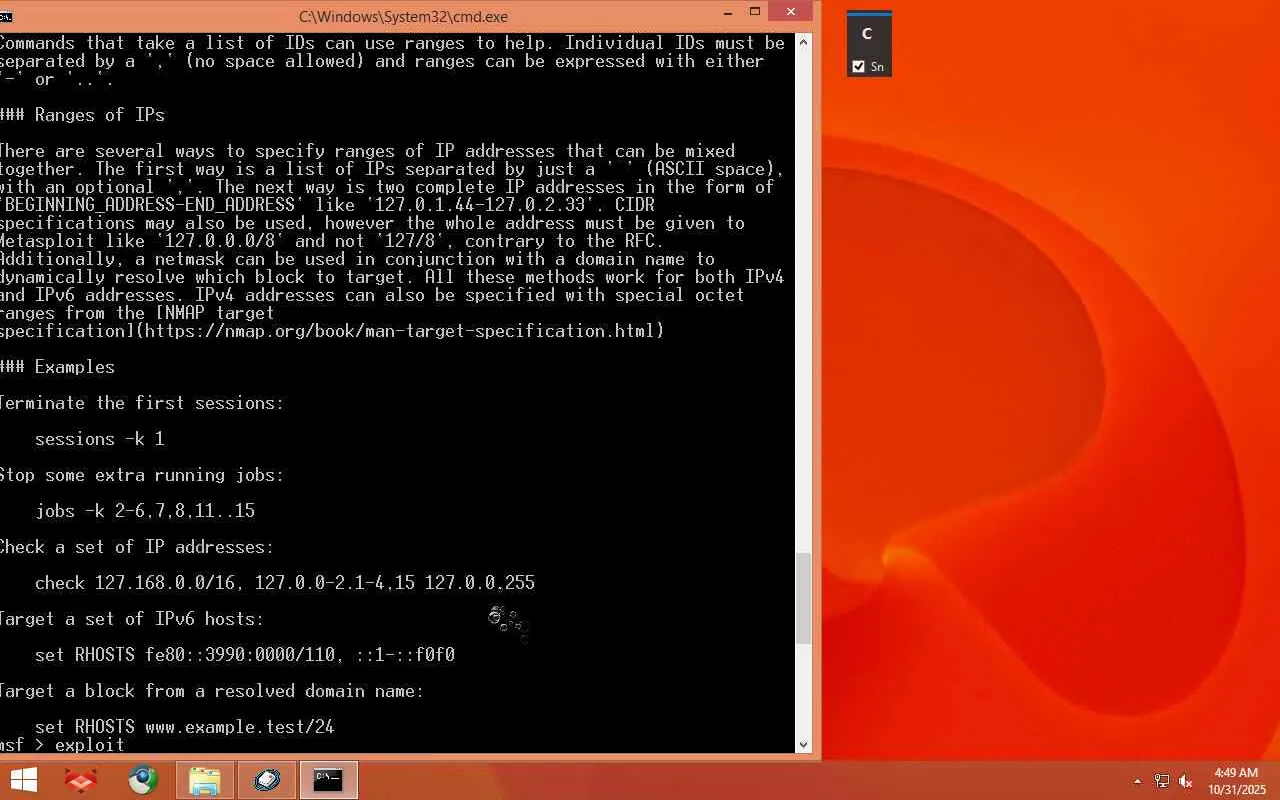Click the cmd.exe window title text
1280x800 pixels.
point(404,16)
